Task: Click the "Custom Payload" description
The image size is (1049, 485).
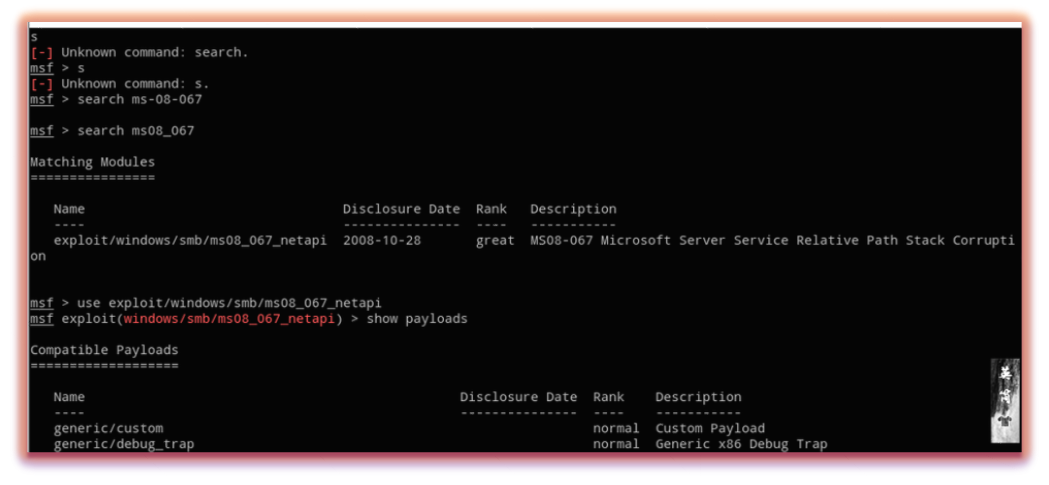Action: pyautogui.click(x=710, y=428)
